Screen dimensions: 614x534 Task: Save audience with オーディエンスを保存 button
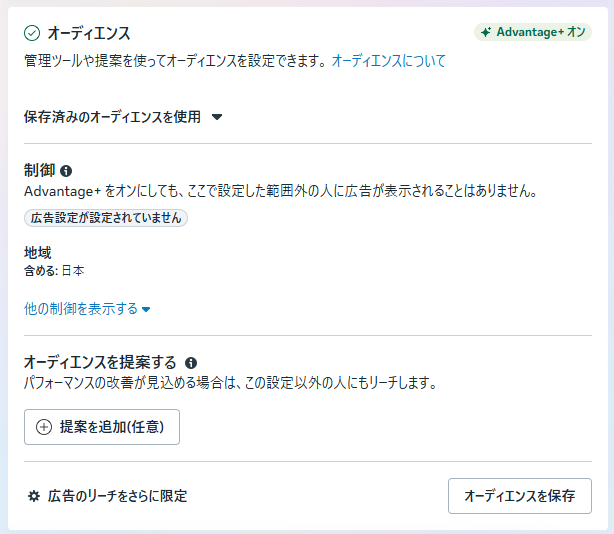(520, 496)
